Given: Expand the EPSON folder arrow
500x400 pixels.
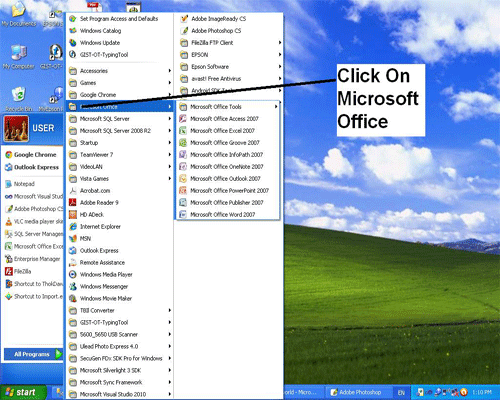Looking at the screenshot, I should tap(280, 55).
